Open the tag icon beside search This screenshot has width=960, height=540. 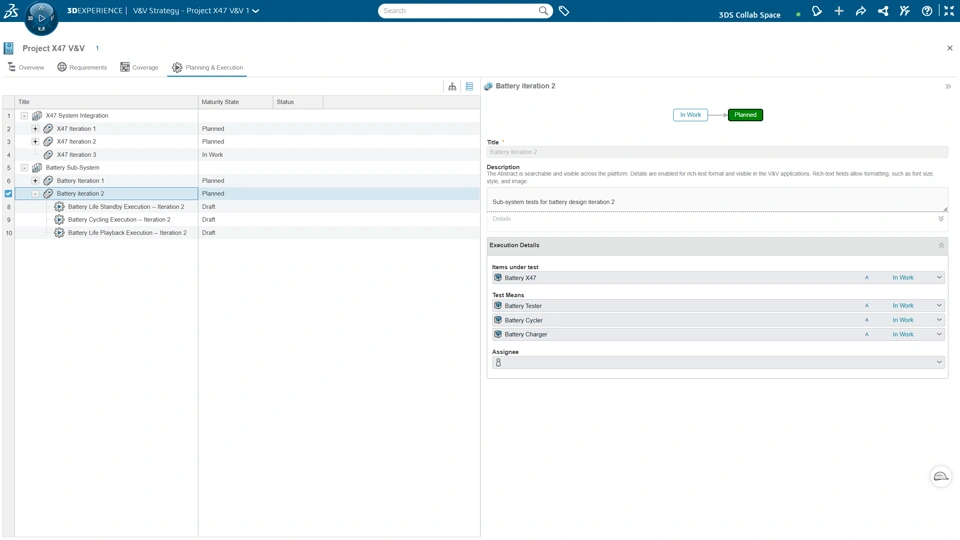tap(564, 10)
